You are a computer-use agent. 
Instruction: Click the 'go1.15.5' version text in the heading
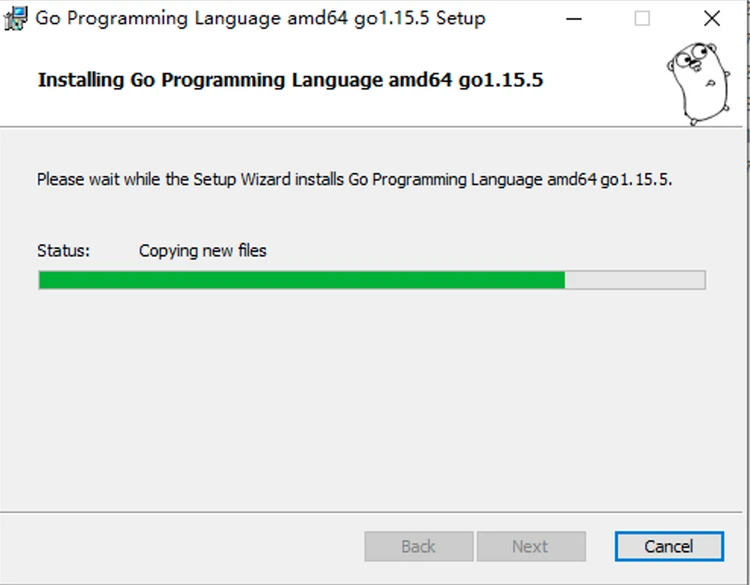pyautogui.click(x=501, y=80)
